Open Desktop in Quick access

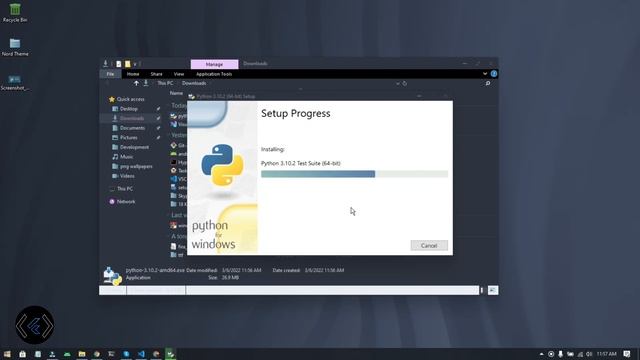point(125,109)
